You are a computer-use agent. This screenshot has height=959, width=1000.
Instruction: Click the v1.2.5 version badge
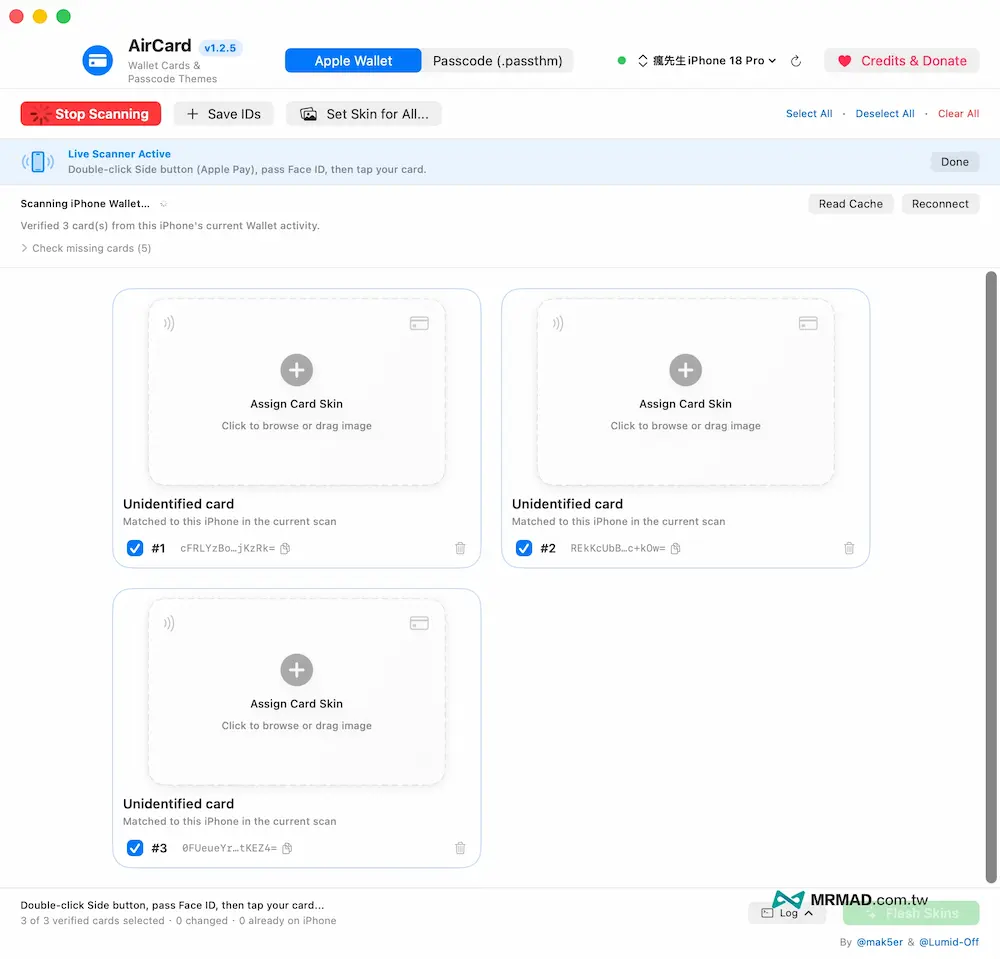220,48
